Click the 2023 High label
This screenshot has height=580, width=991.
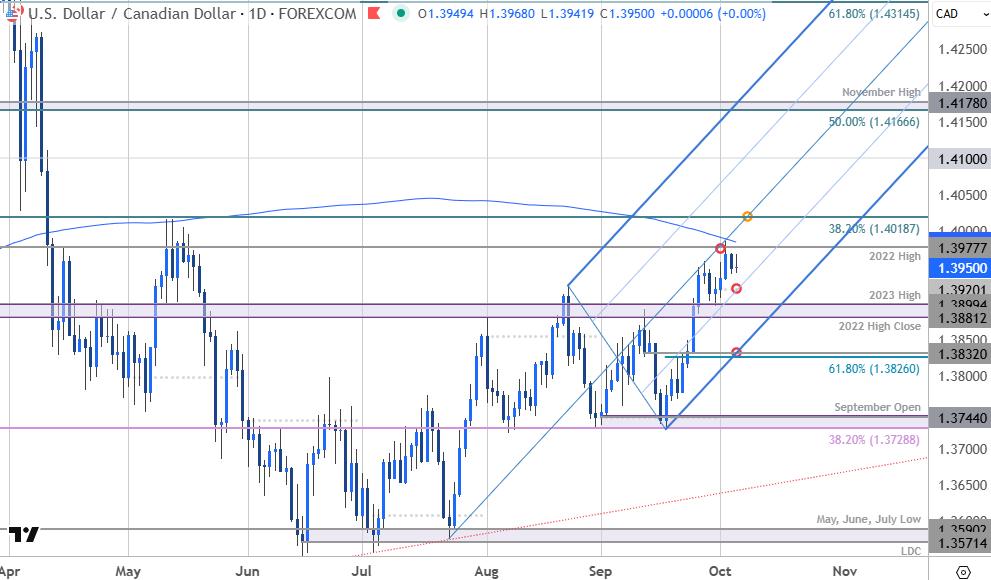[x=895, y=295]
